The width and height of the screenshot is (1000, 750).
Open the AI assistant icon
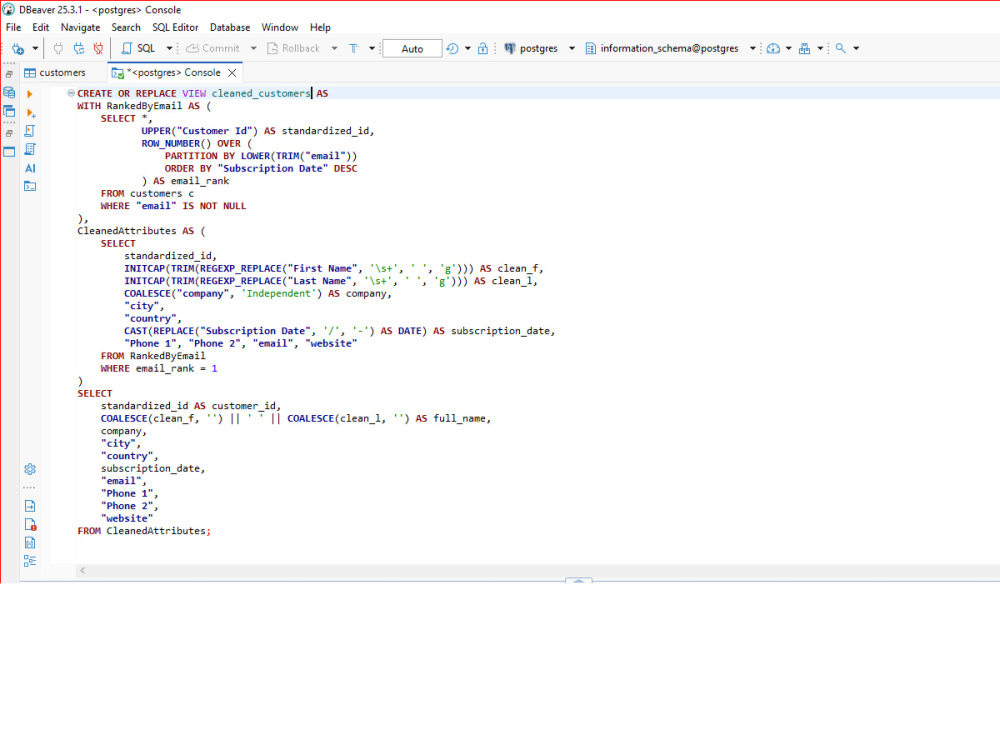click(30, 168)
